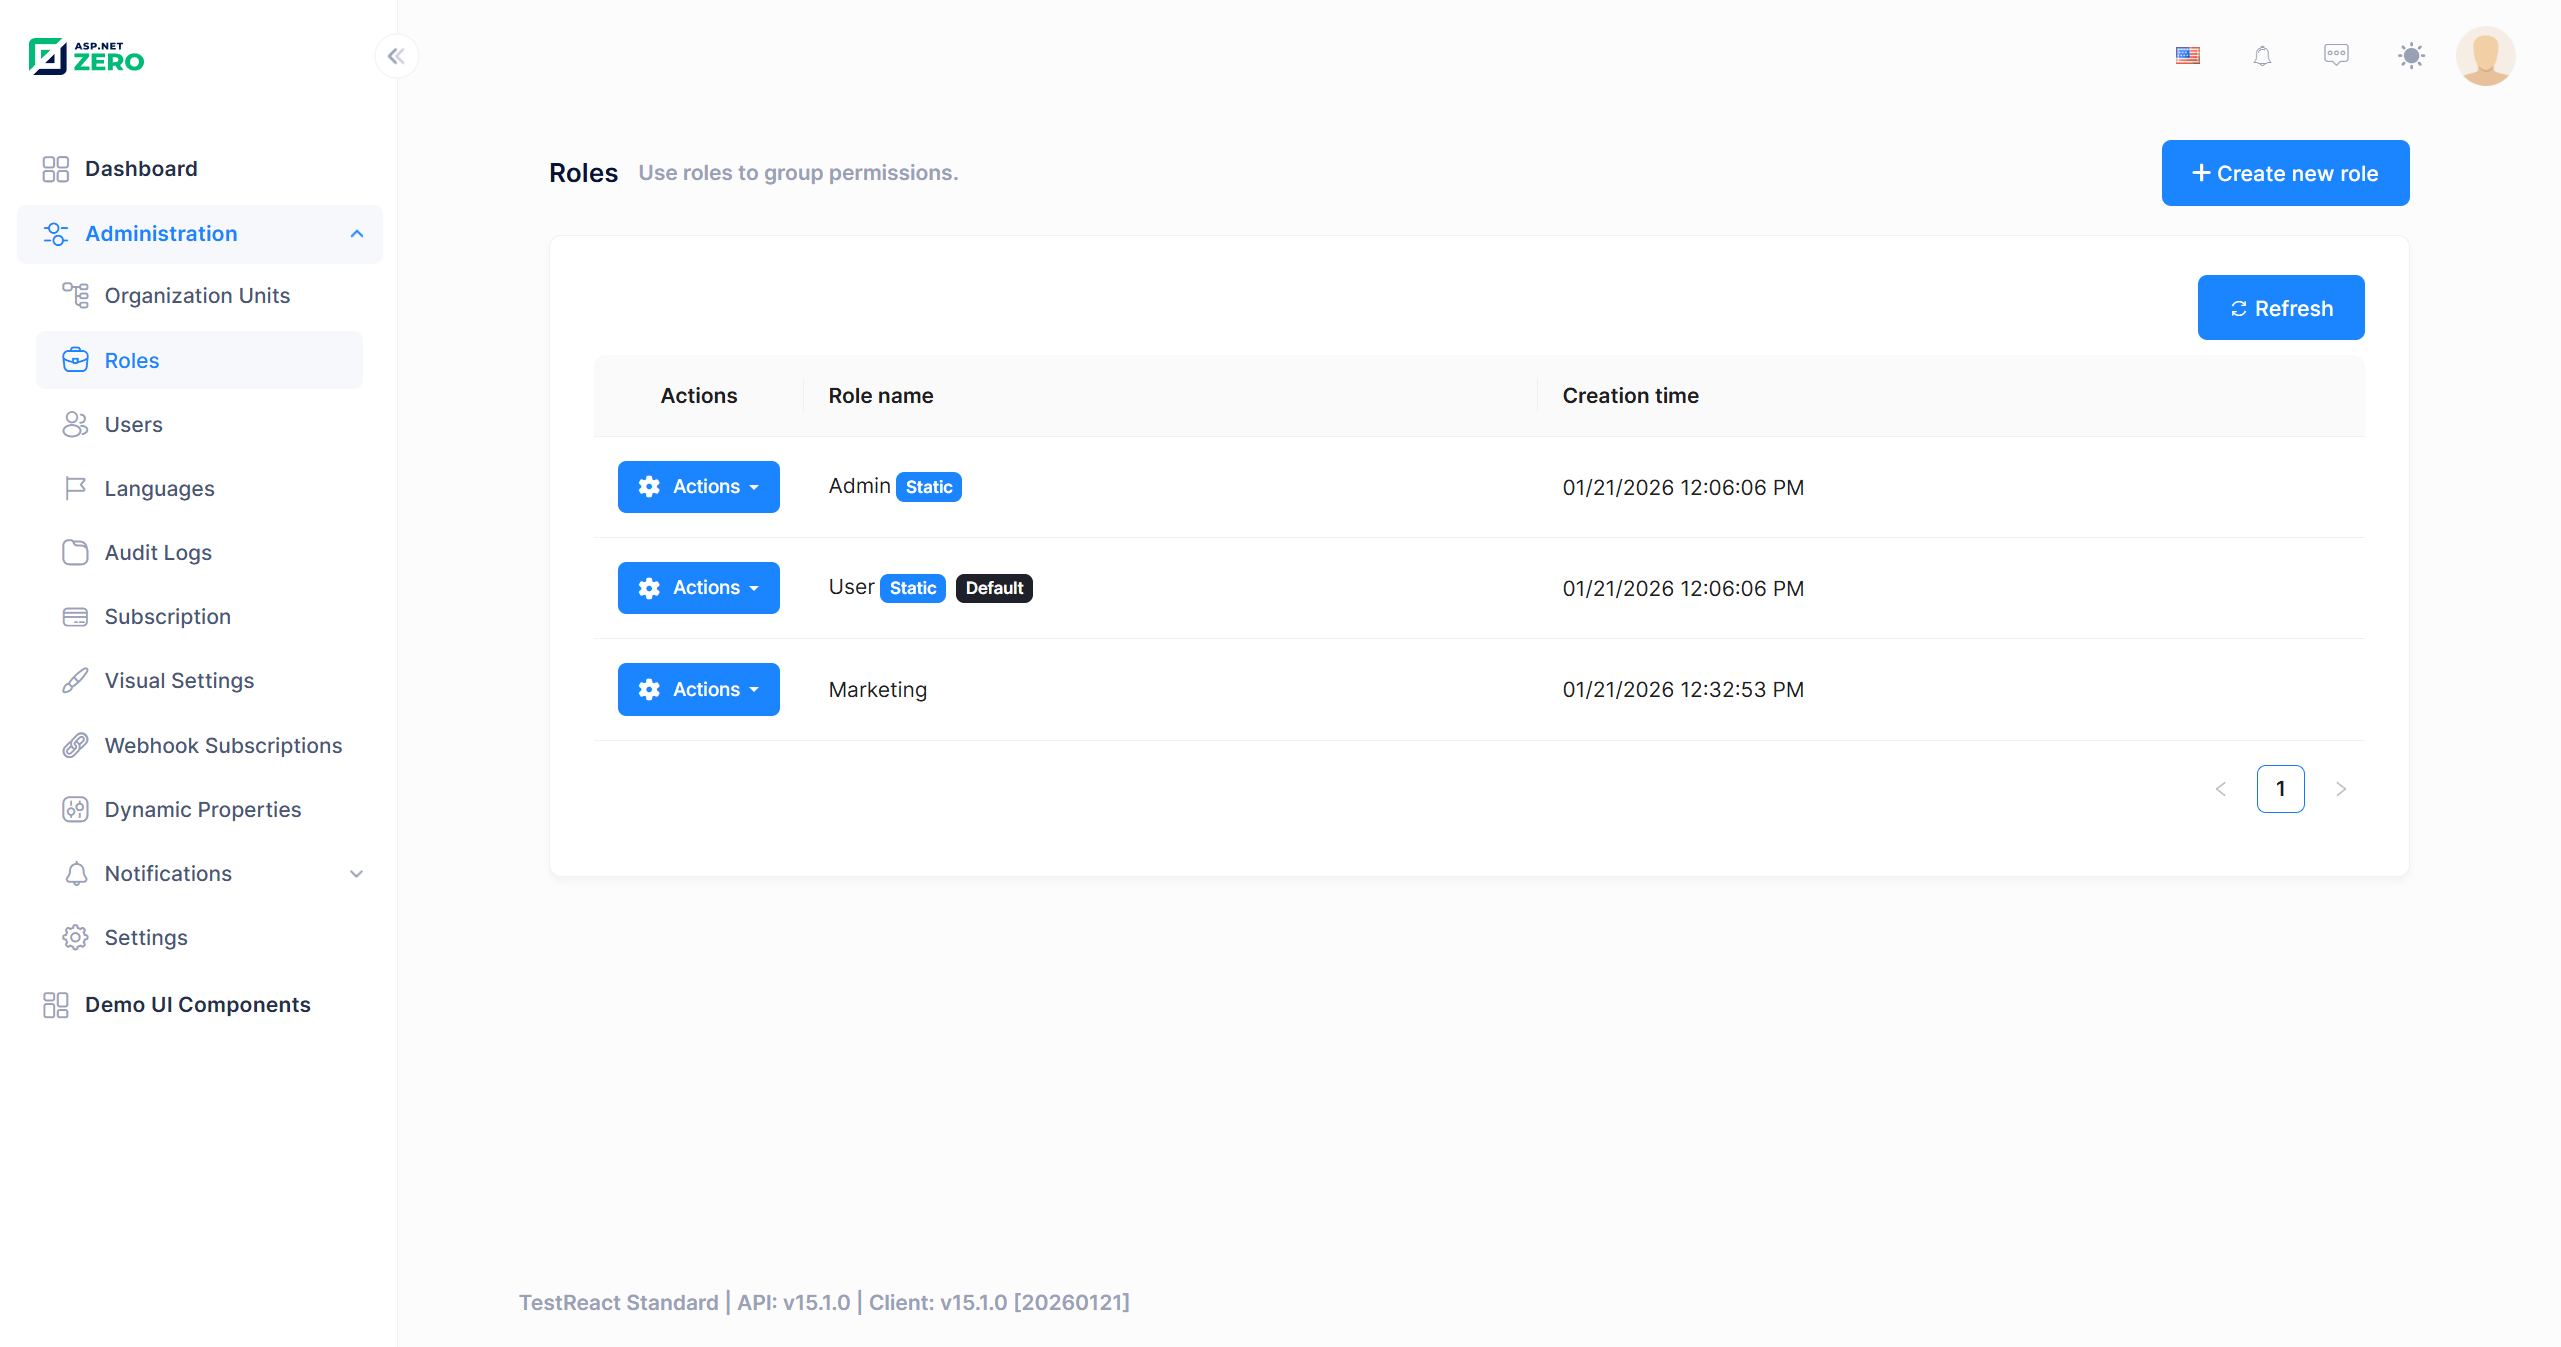Select the Marketing role name
Viewport: 2561px width, 1347px height.
[878, 690]
